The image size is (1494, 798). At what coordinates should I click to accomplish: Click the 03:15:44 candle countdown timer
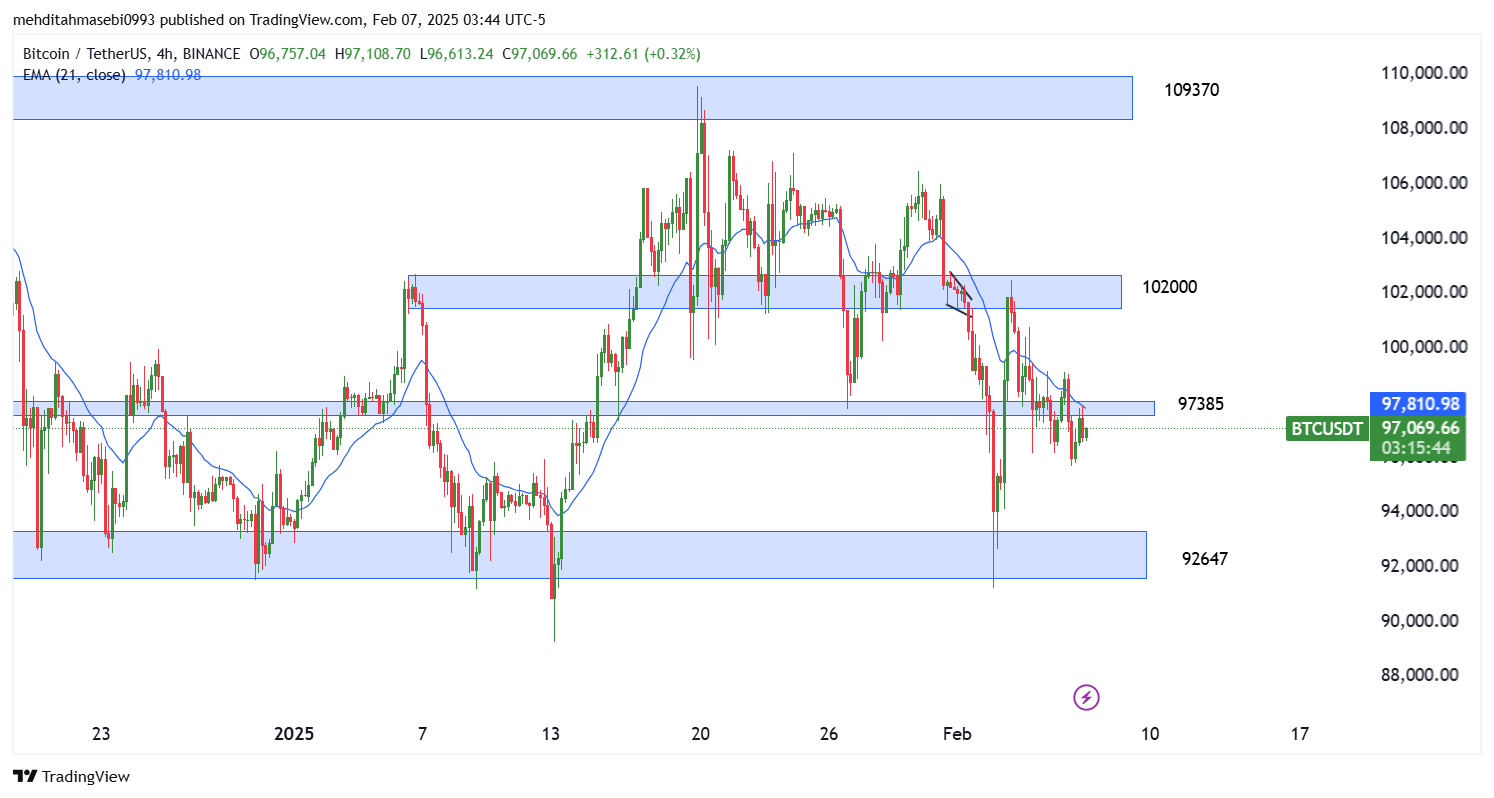pos(1418,448)
